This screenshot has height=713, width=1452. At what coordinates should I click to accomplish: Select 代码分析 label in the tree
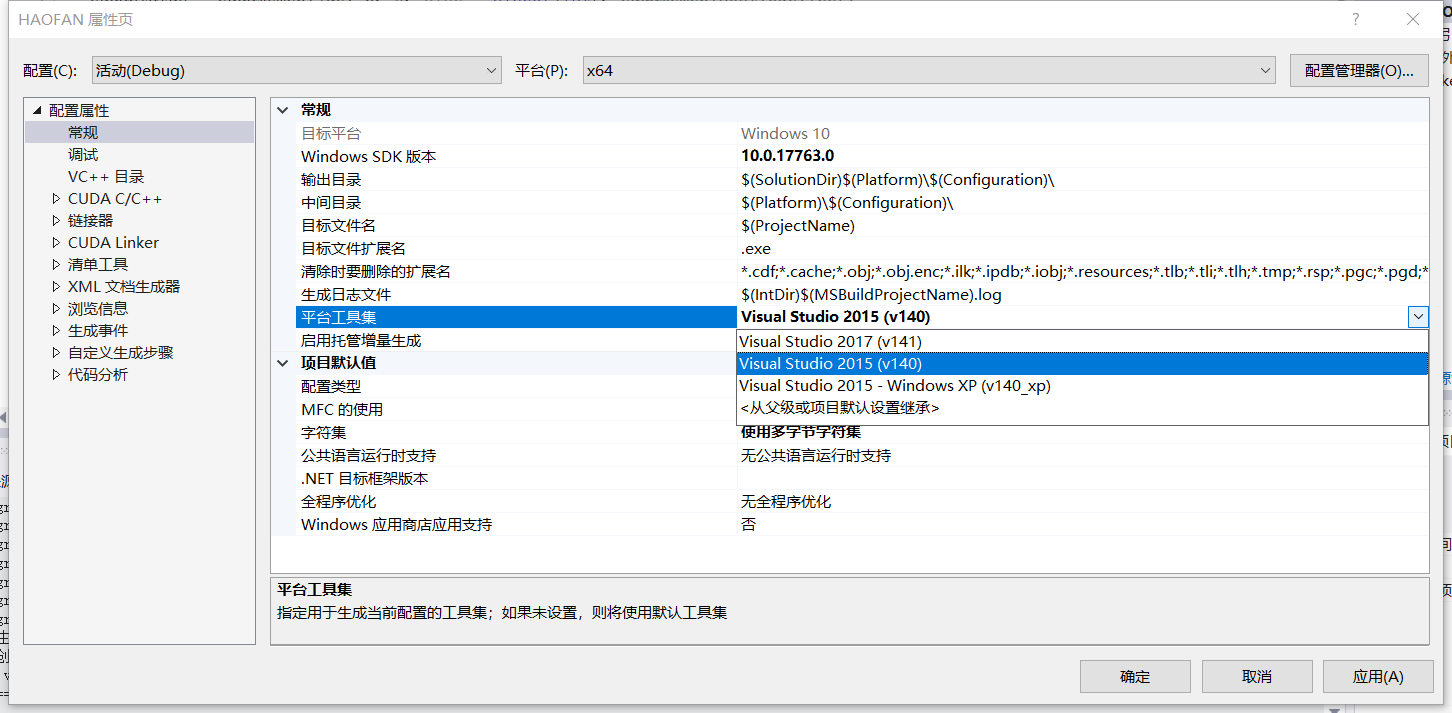pyautogui.click(x=98, y=374)
